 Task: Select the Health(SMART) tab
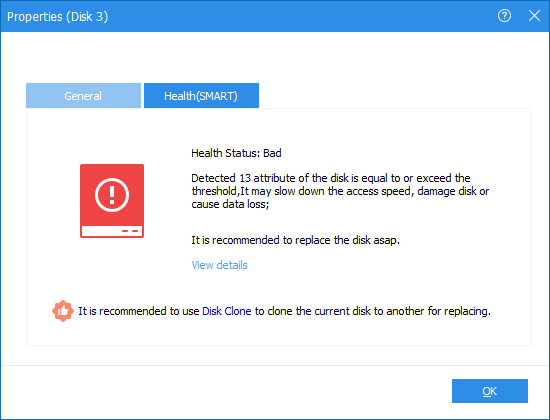201,95
